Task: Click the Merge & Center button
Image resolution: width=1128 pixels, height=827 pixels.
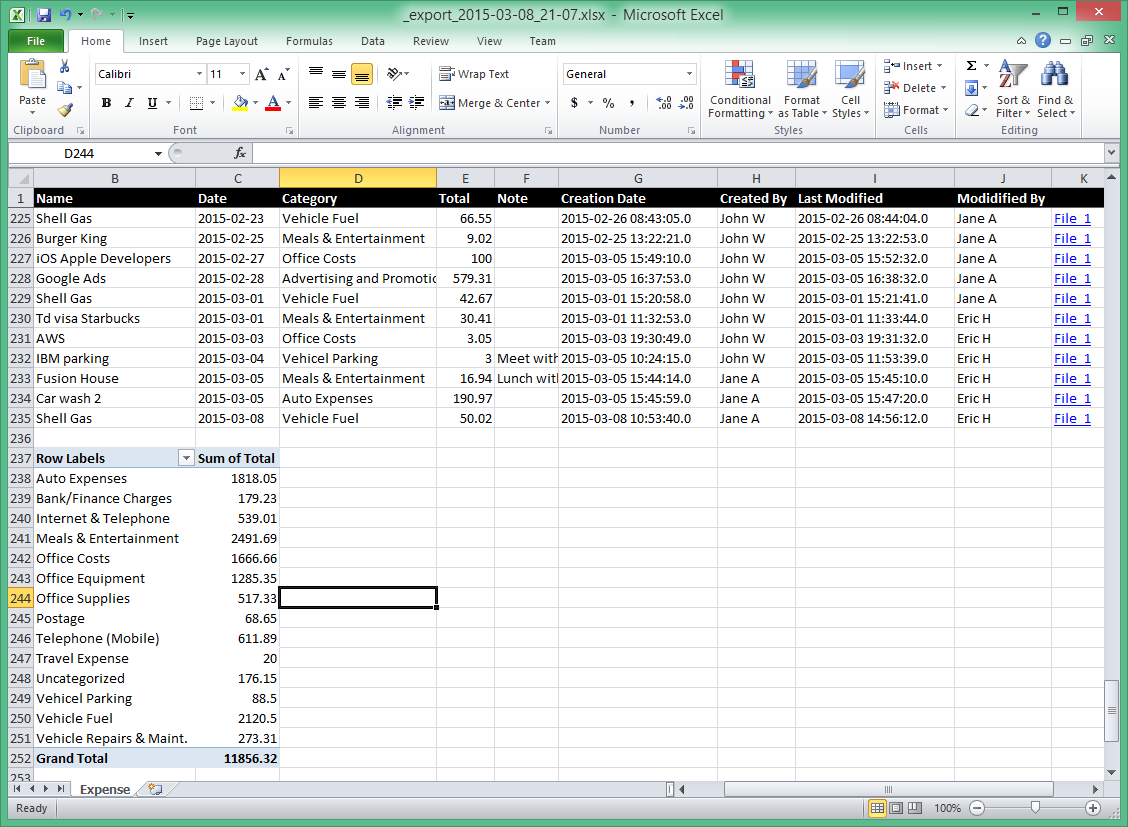Action: (489, 103)
